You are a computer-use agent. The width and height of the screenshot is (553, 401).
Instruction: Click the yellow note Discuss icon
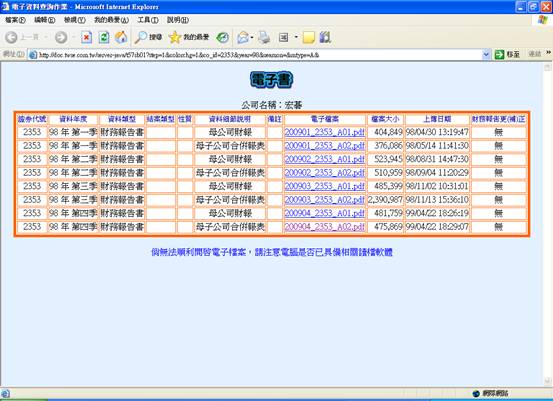309,37
